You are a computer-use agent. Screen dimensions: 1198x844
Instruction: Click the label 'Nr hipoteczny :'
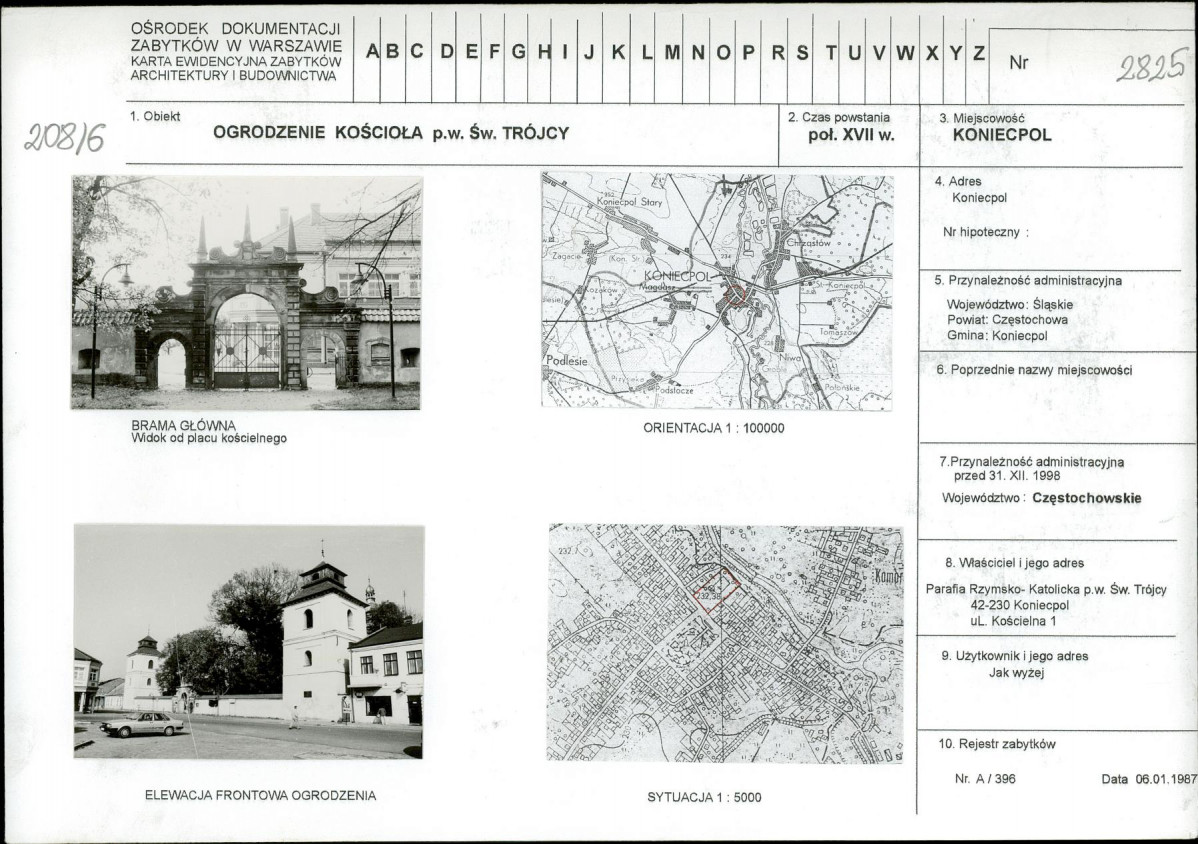[986, 232]
